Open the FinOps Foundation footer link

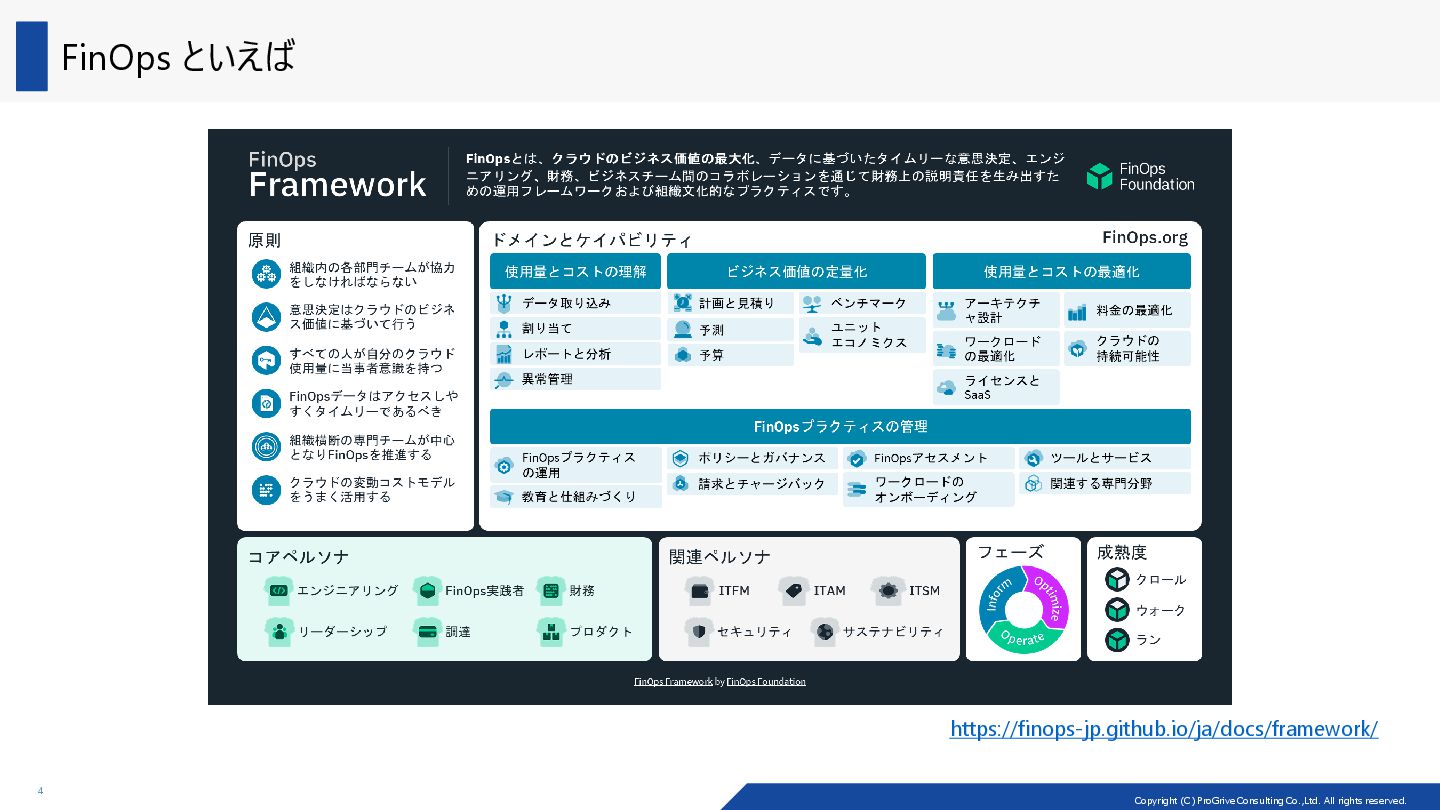pos(766,681)
